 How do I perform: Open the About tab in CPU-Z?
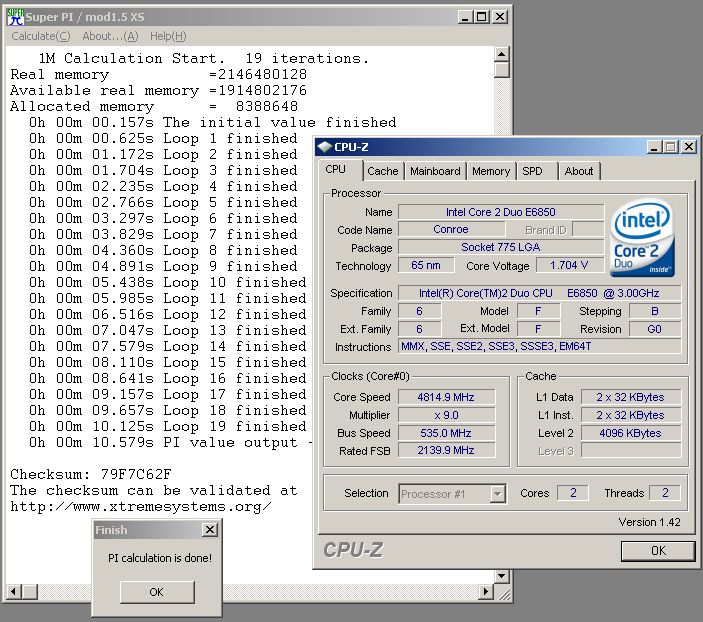(579, 171)
